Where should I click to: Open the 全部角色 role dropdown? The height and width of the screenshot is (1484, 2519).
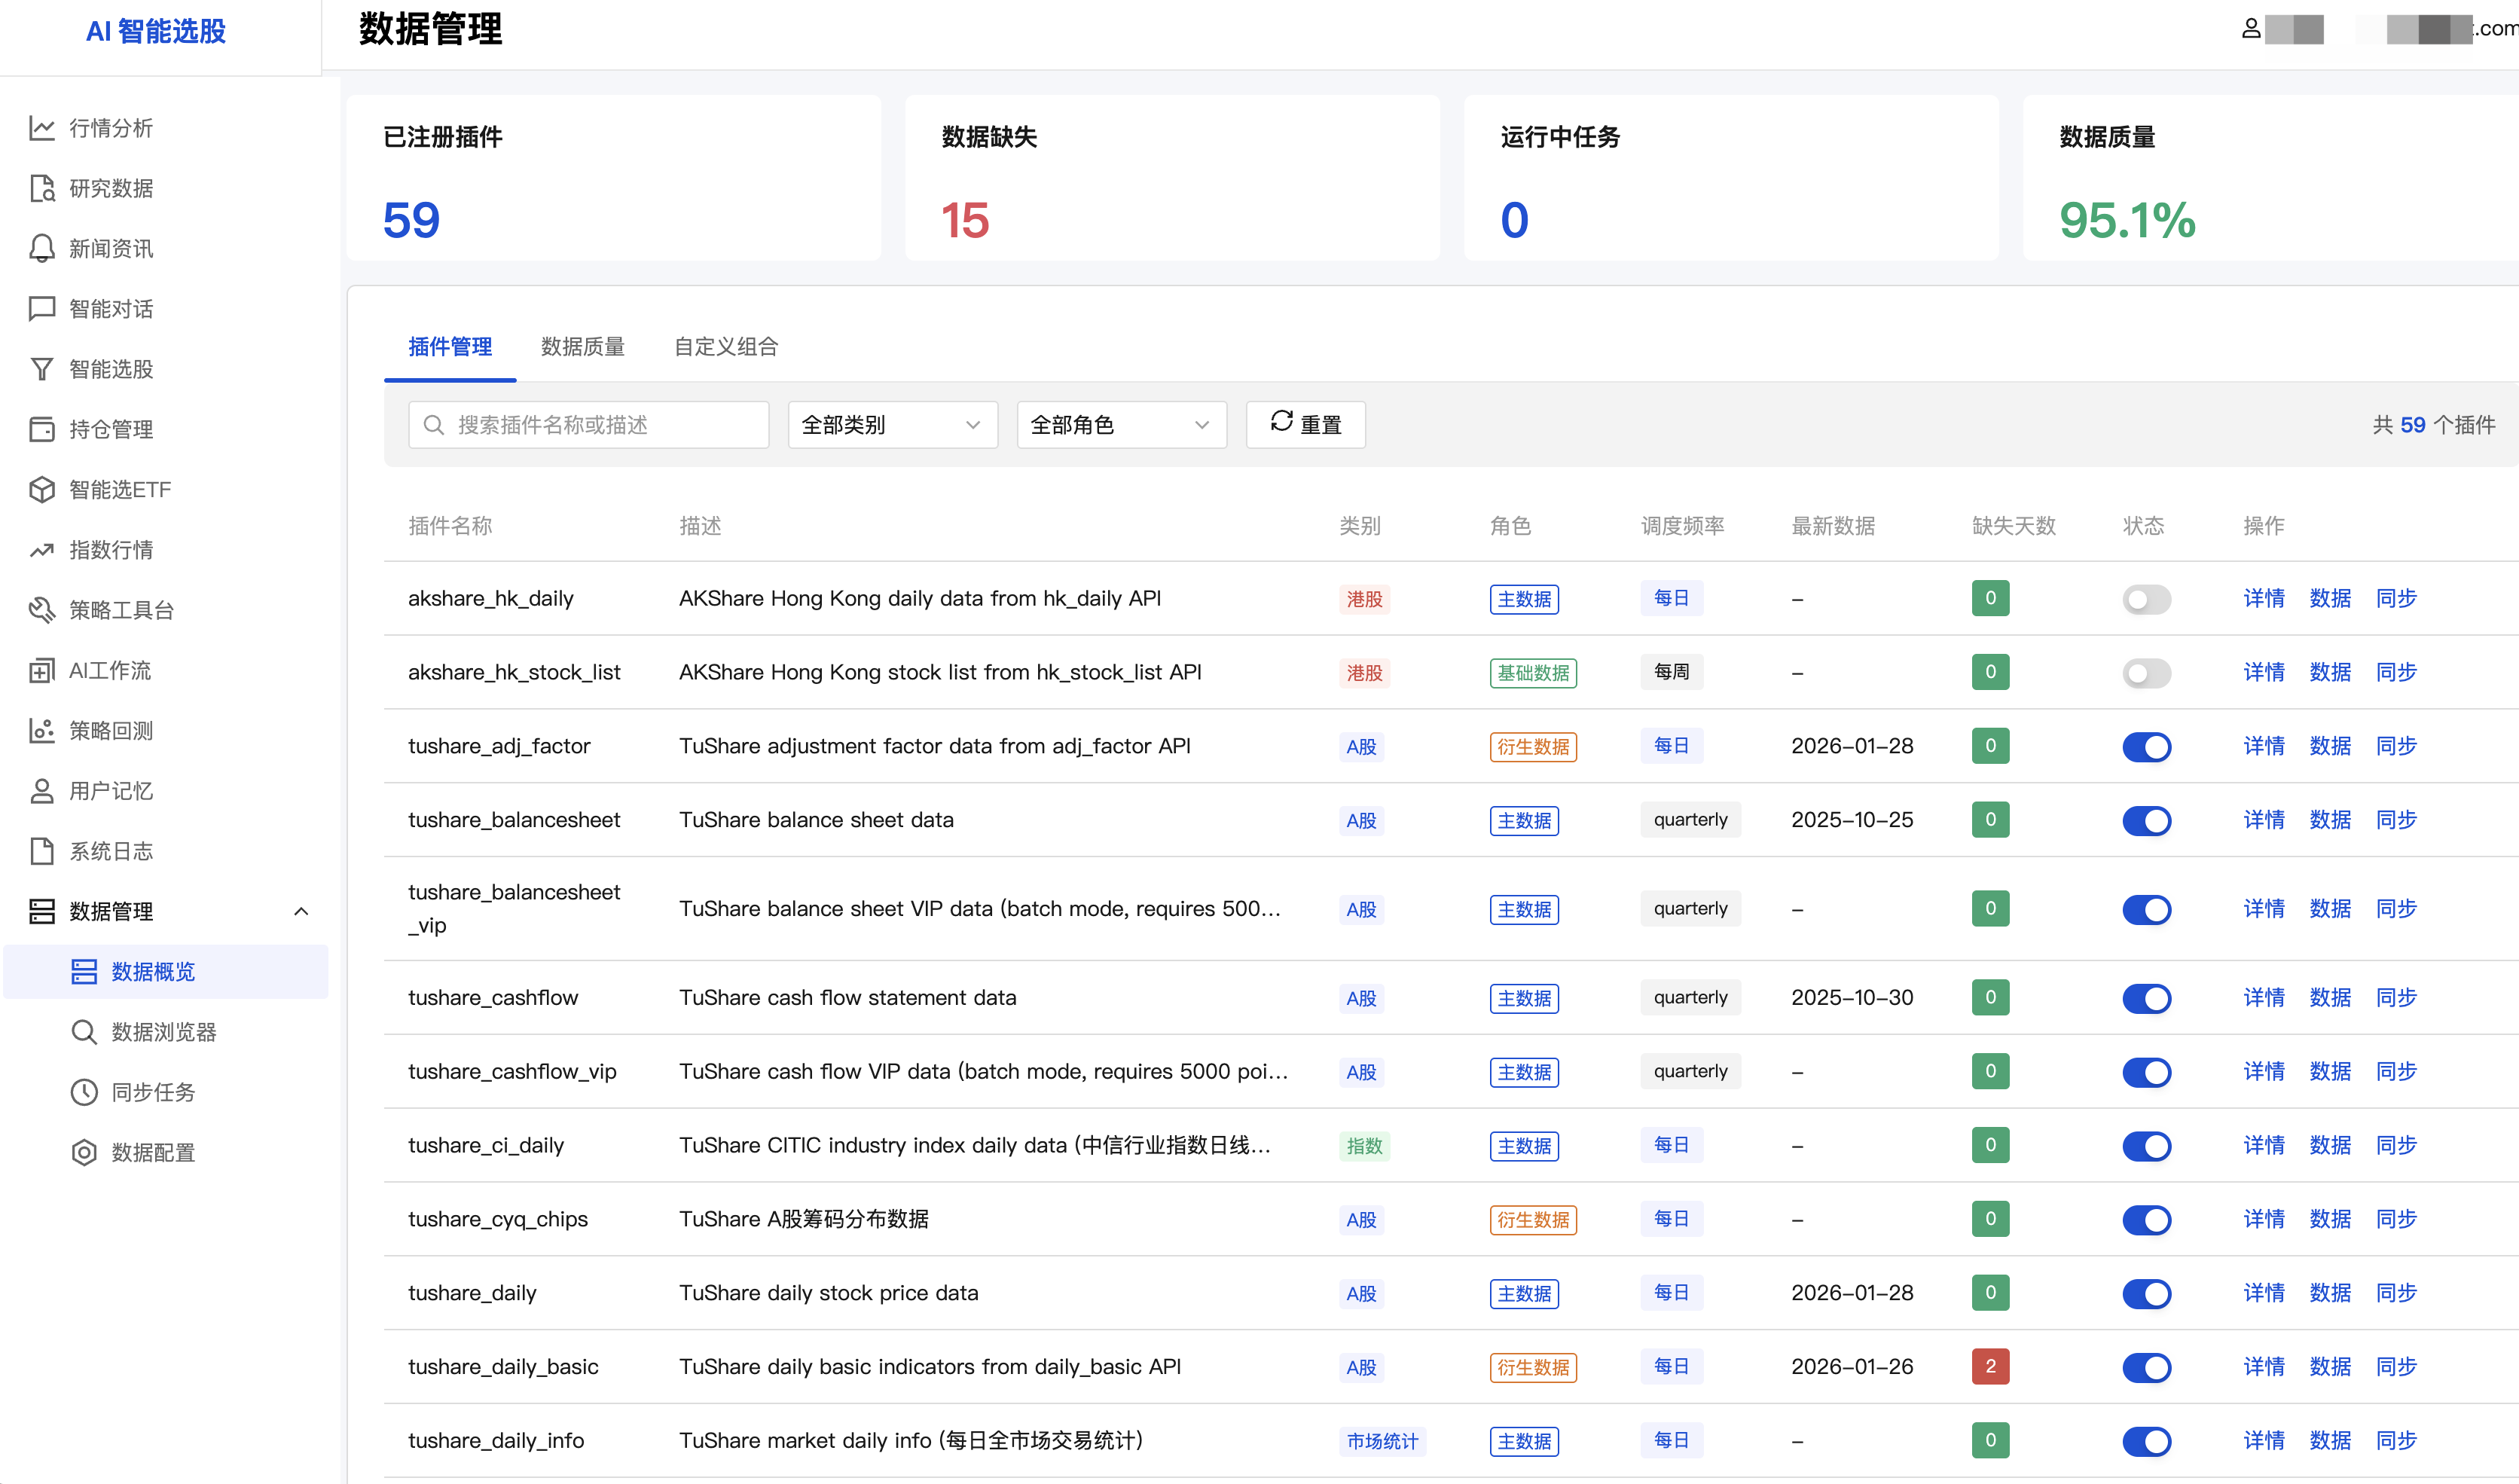tap(1121, 425)
